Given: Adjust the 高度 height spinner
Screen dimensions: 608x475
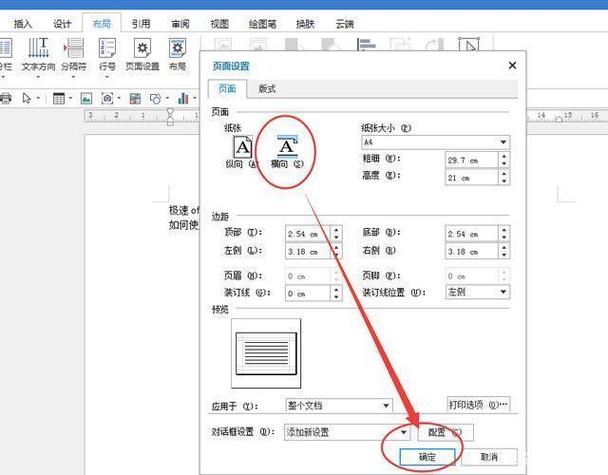Looking at the screenshot, I should (x=504, y=178).
